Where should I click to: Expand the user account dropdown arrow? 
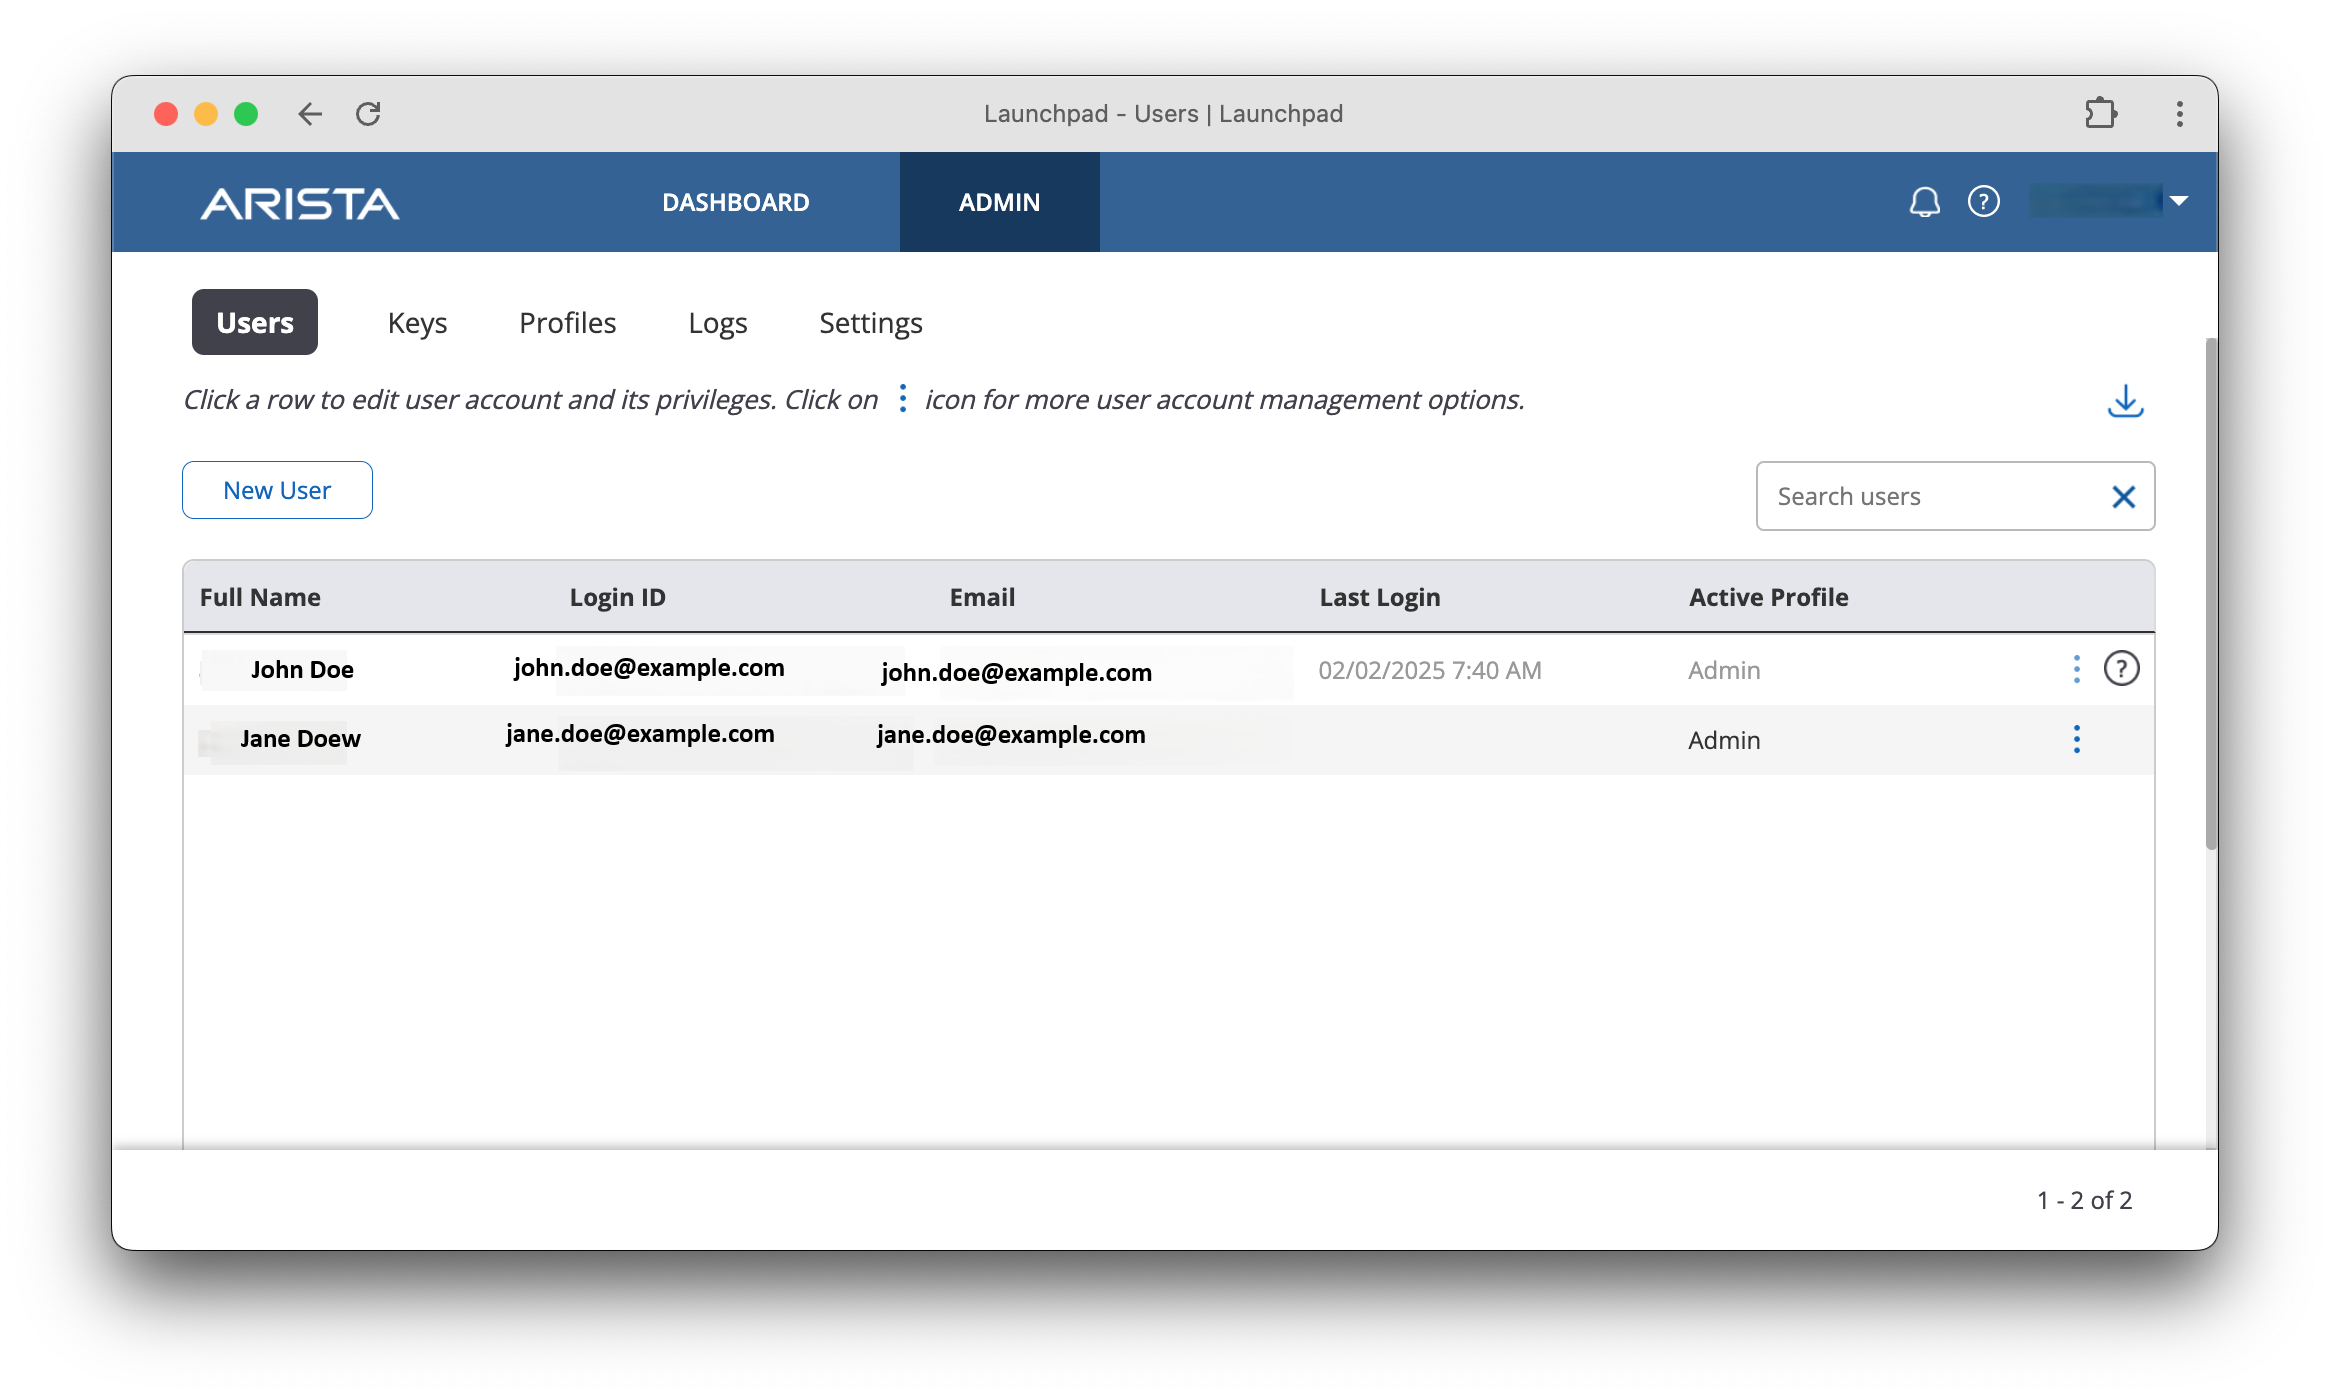point(2179,201)
